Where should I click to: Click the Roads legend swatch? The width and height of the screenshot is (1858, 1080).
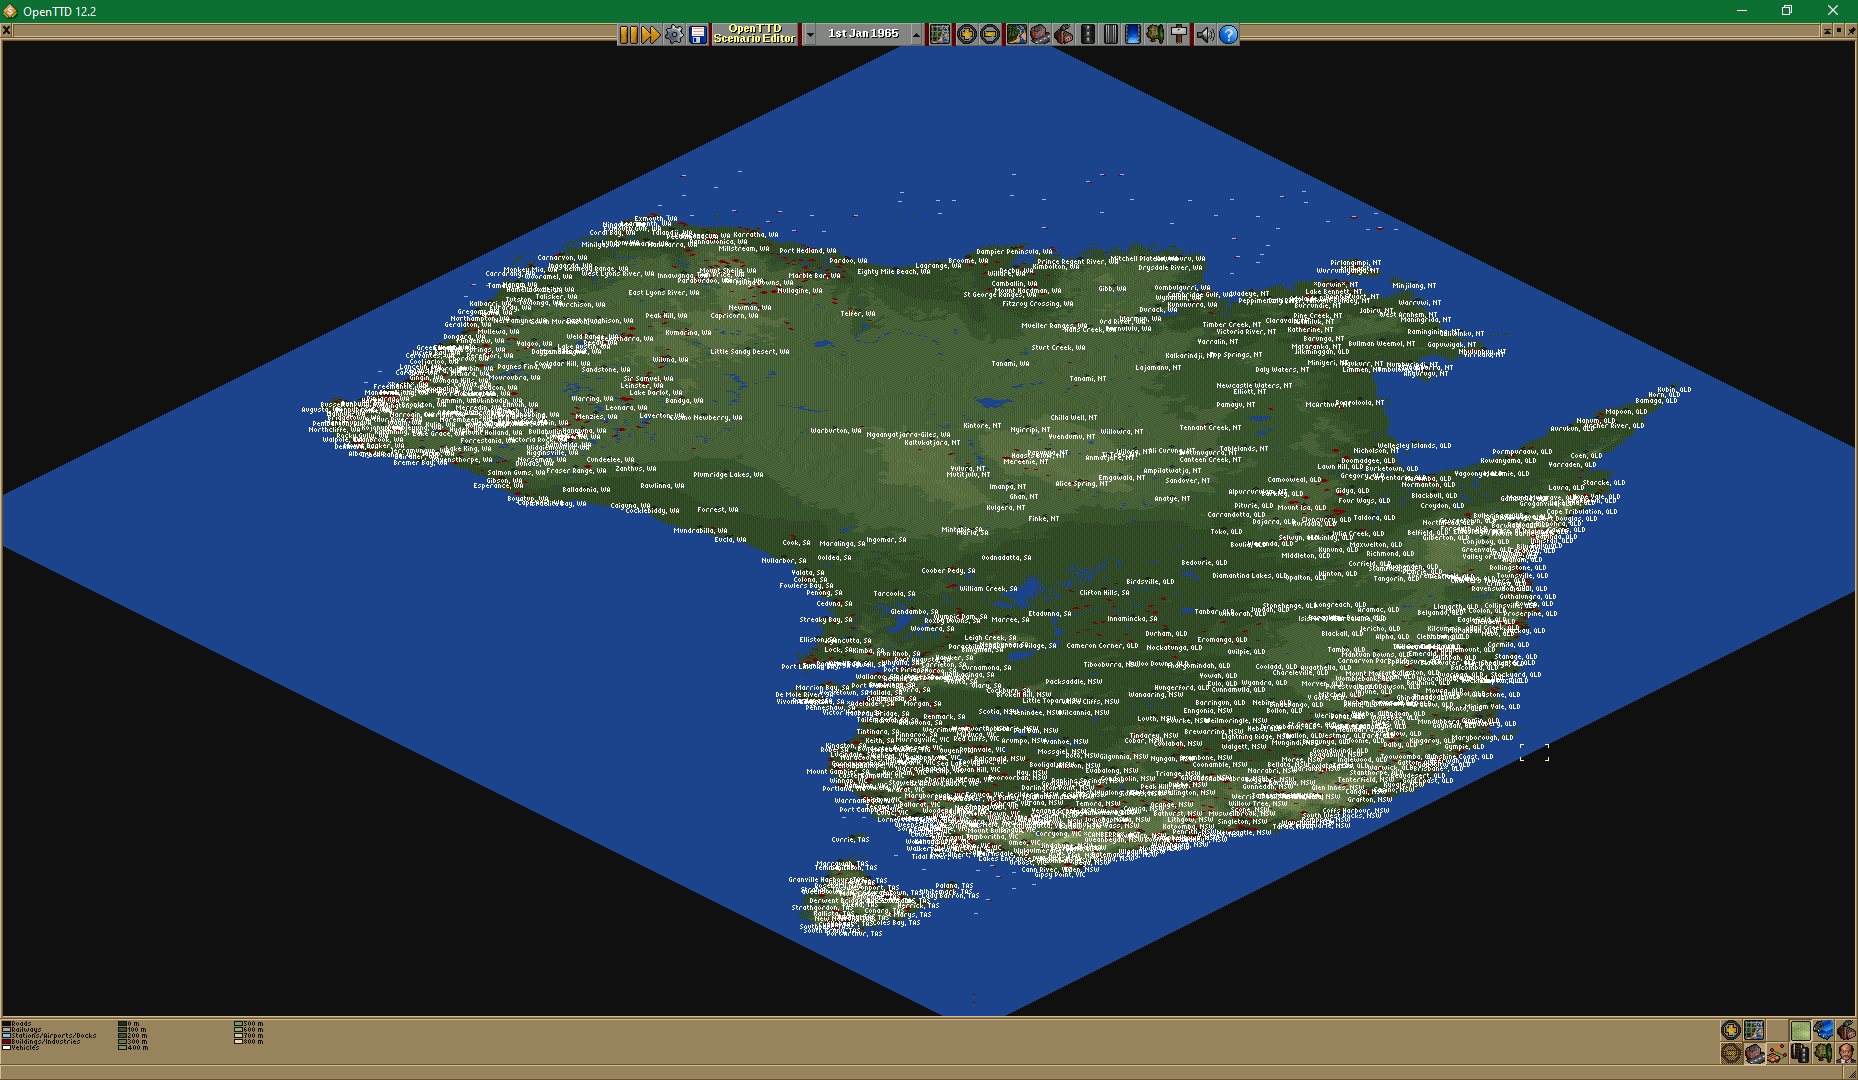(6, 1024)
